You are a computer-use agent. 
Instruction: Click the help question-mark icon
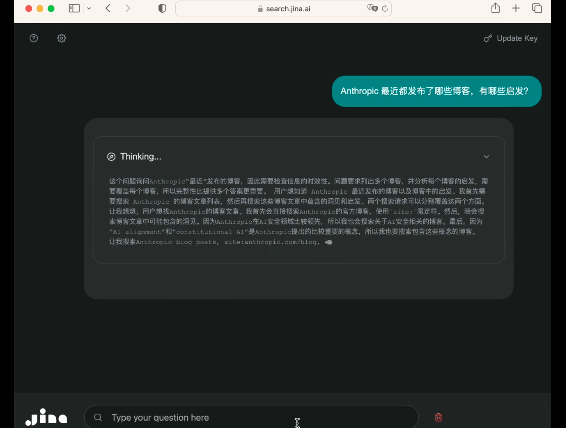(34, 38)
